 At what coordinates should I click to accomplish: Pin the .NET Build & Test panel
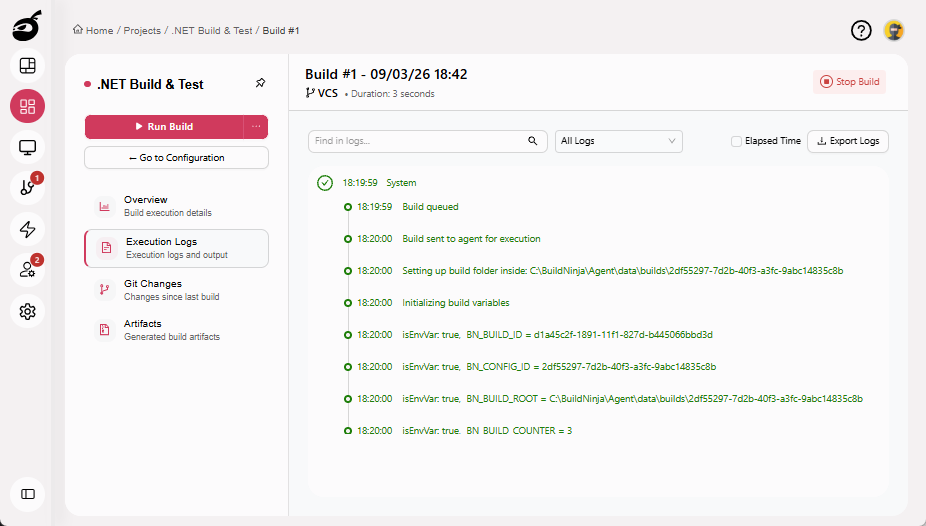click(x=261, y=83)
